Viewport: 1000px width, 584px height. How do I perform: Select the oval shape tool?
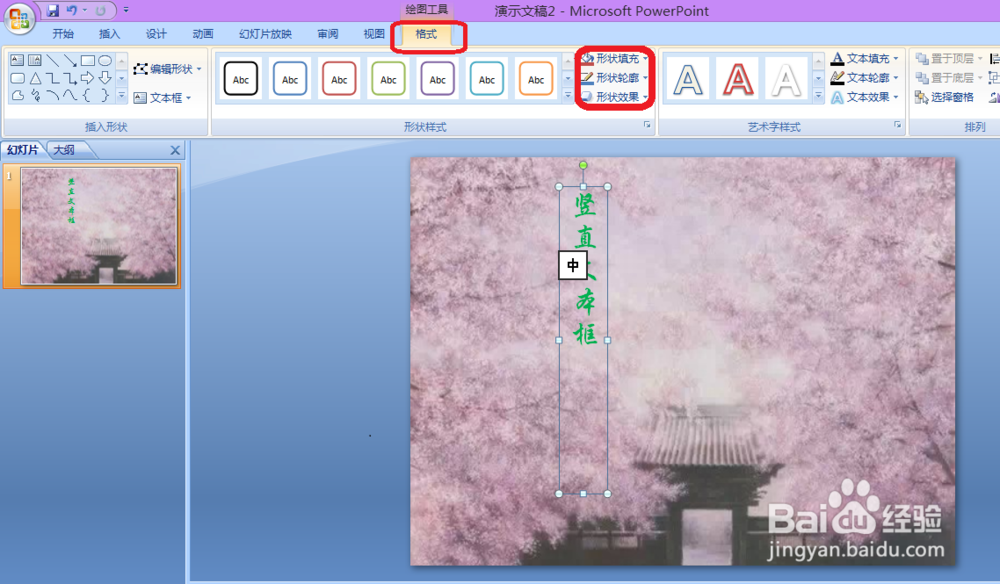pos(106,61)
